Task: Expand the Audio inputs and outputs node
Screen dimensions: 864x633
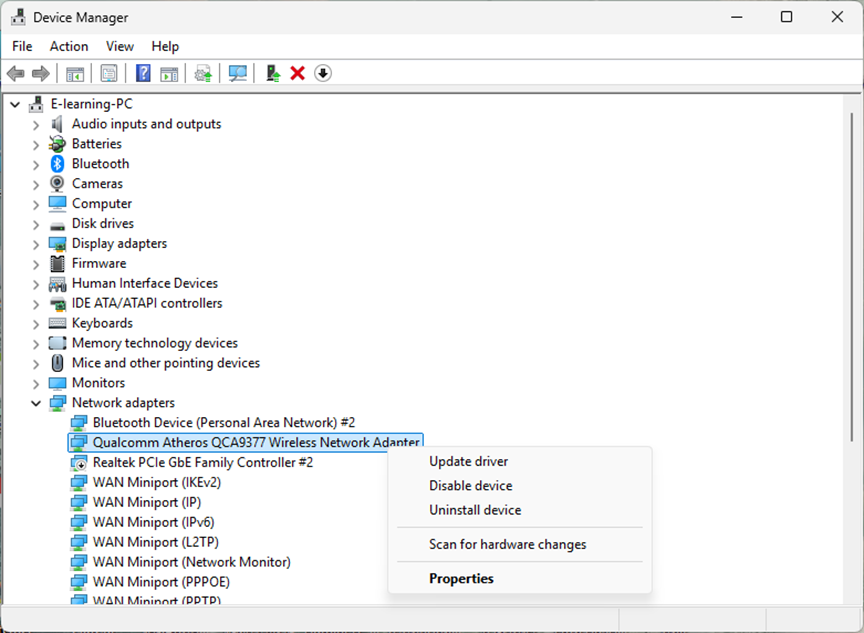Action: tap(36, 124)
